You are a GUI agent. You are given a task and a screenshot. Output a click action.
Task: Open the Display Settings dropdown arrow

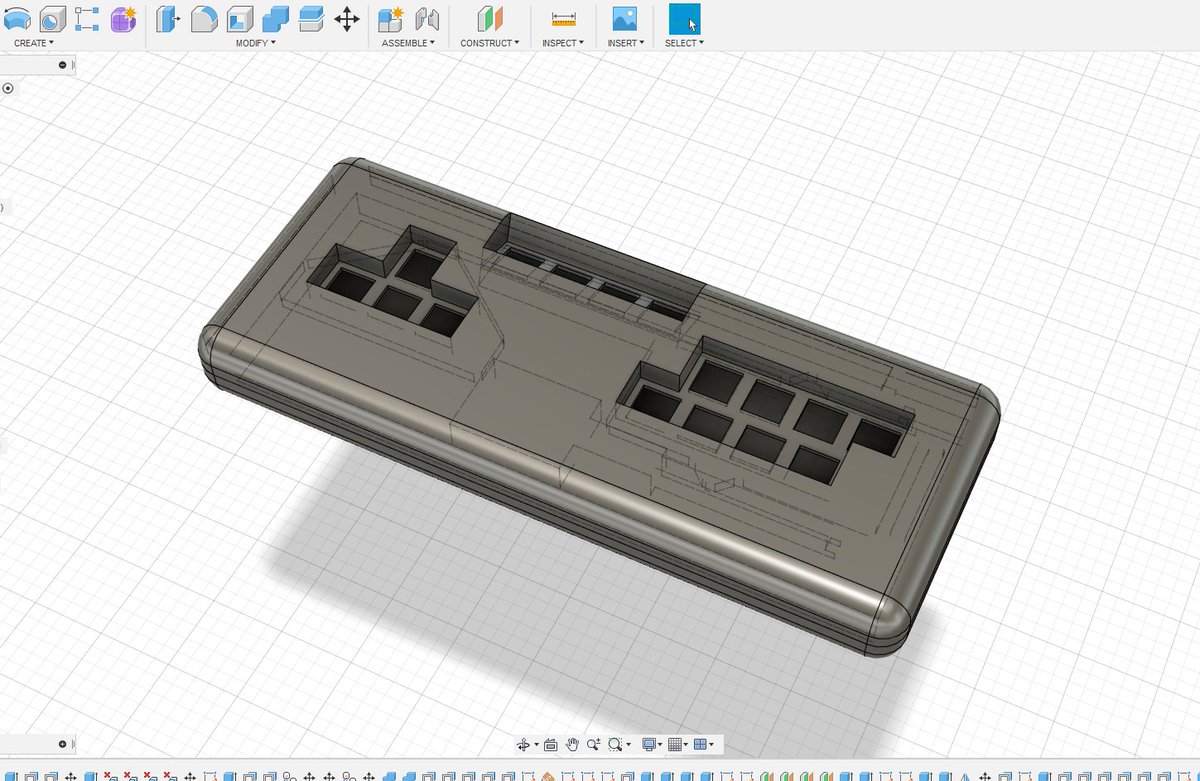point(660,745)
